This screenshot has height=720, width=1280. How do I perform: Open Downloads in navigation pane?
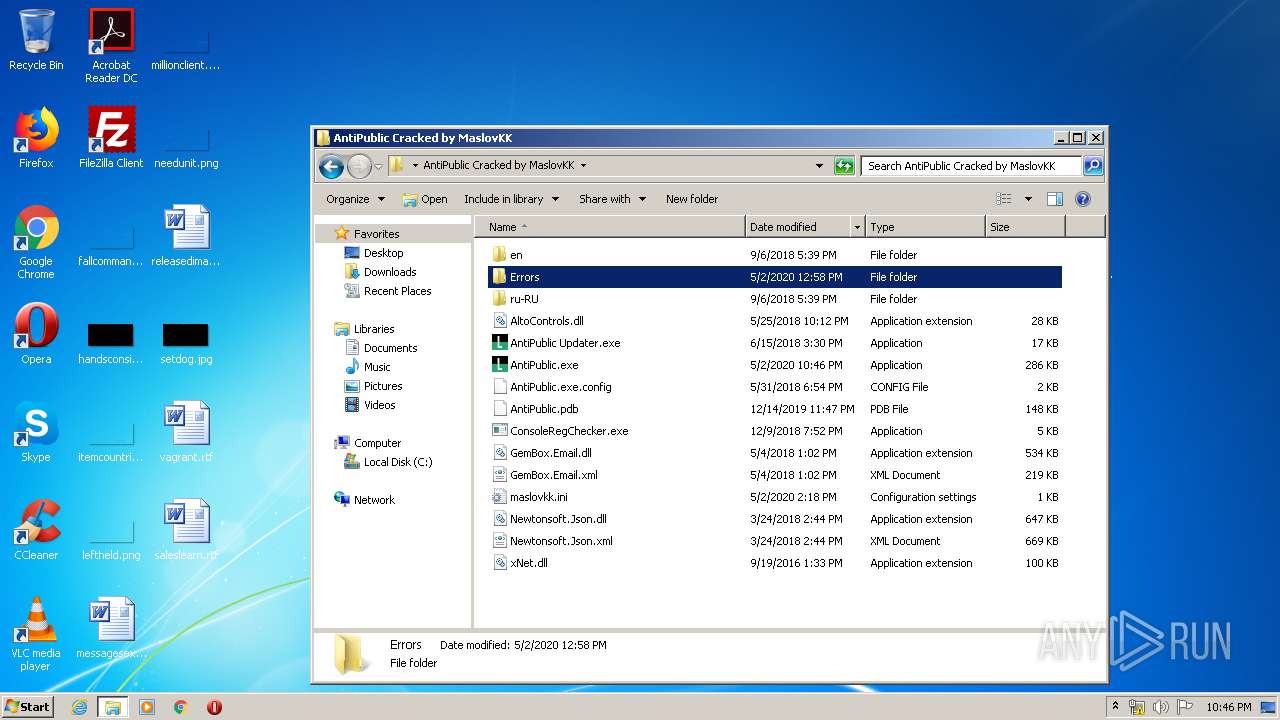point(390,272)
